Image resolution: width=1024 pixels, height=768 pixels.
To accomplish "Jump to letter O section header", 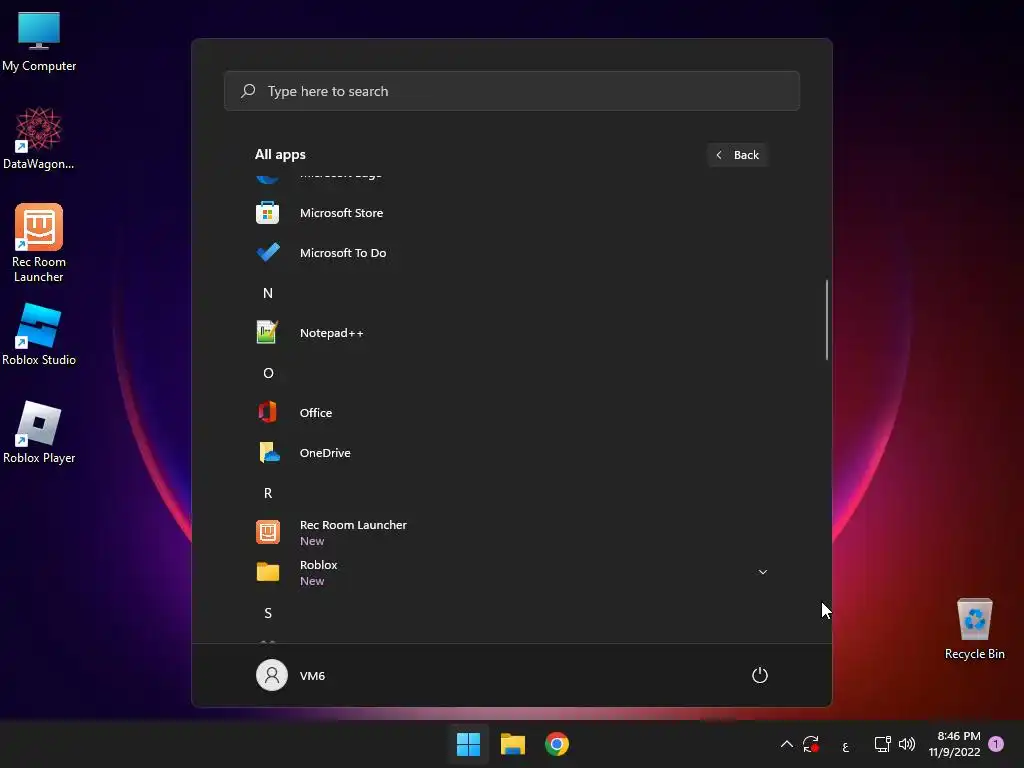I will click(x=268, y=373).
